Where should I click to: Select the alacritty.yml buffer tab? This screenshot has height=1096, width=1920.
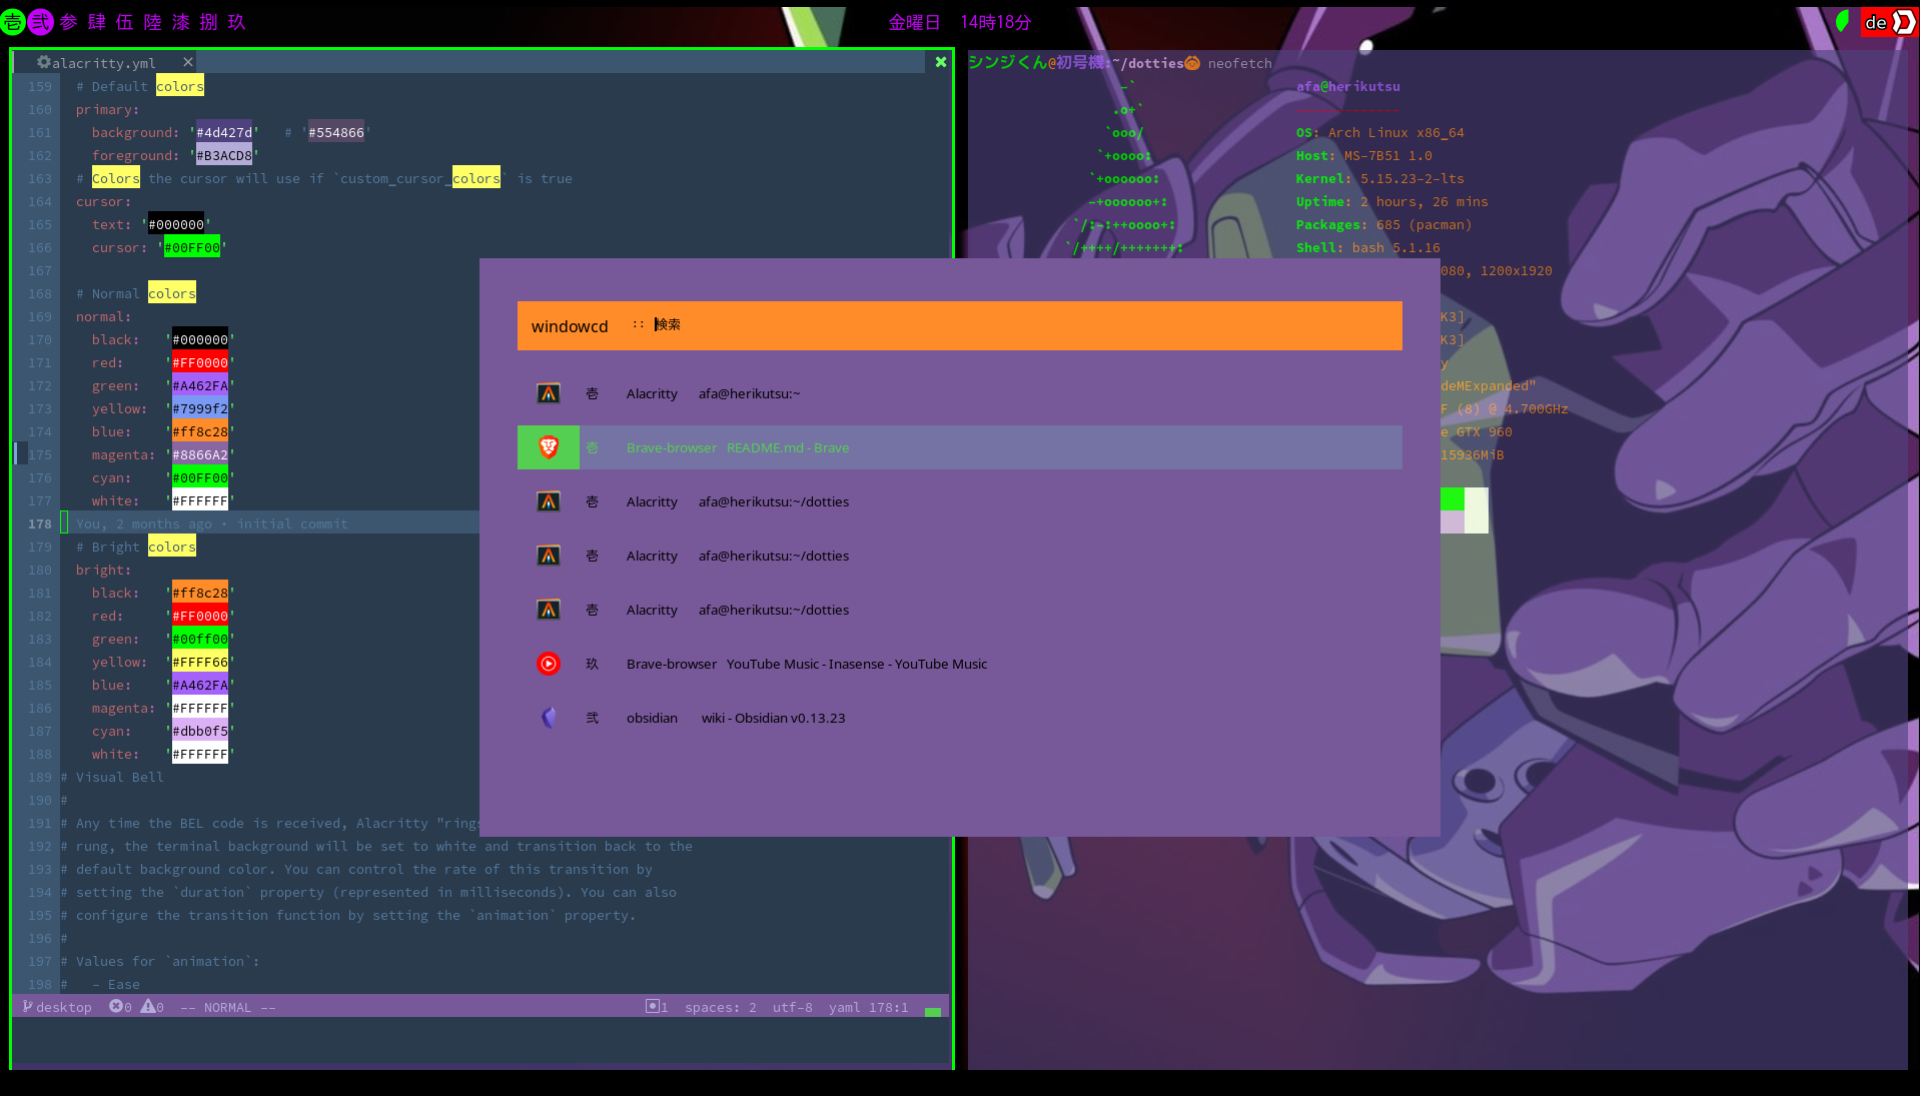pyautogui.click(x=104, y=62)
